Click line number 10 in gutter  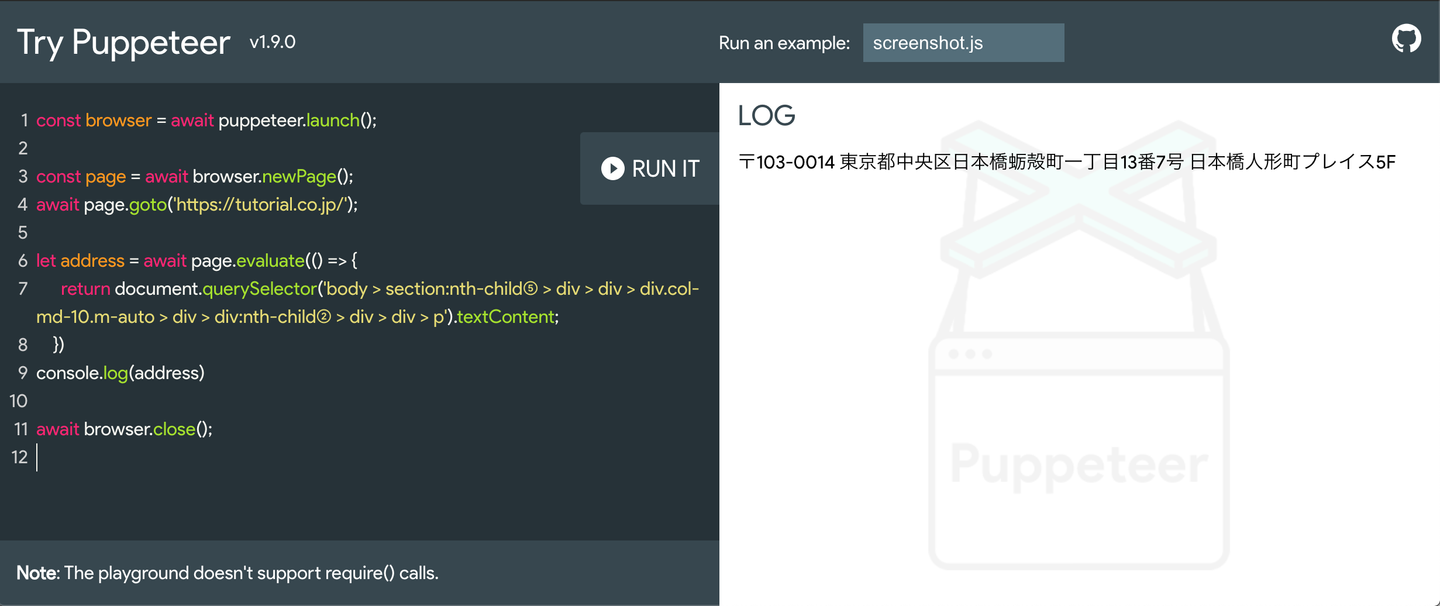click(x=18, y=401)
